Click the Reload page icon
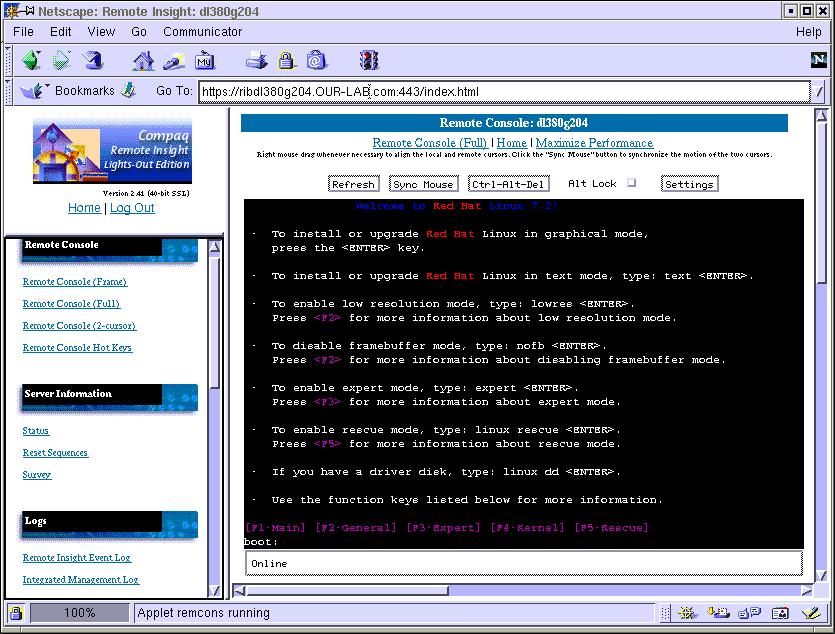Screen dimensions: 835x634 tap(93, 60)
